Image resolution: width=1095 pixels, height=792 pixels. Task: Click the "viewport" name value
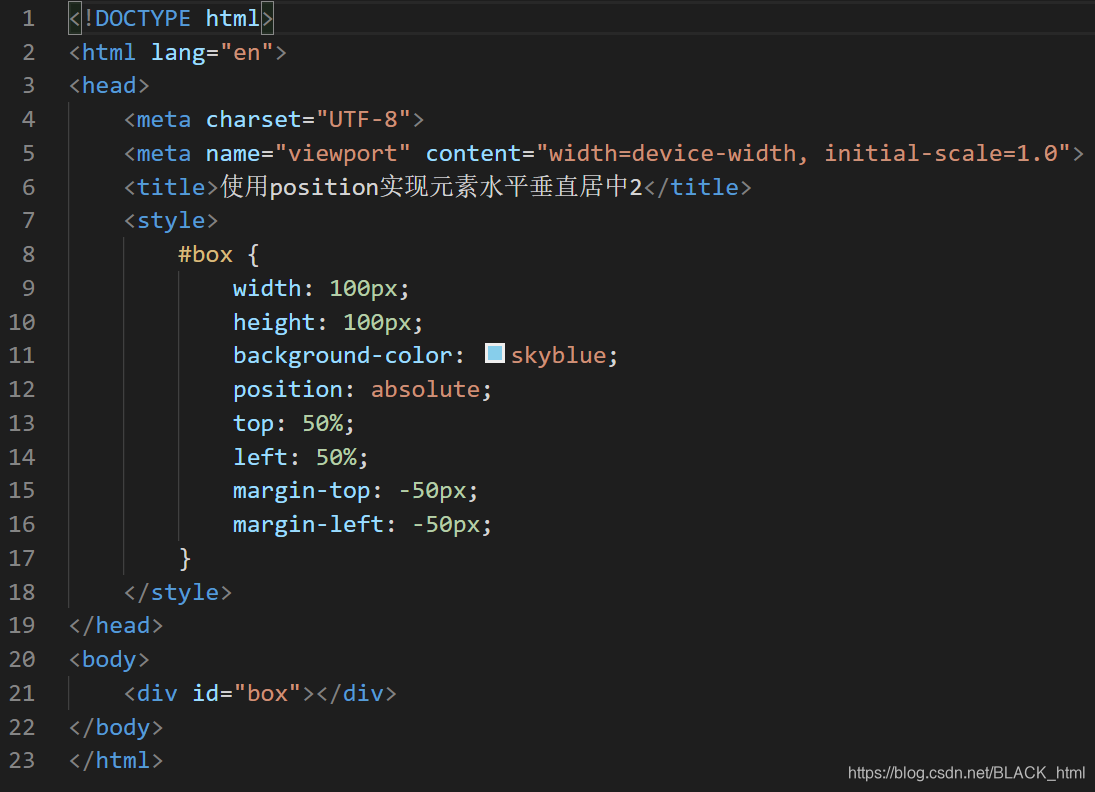[342, 153]
